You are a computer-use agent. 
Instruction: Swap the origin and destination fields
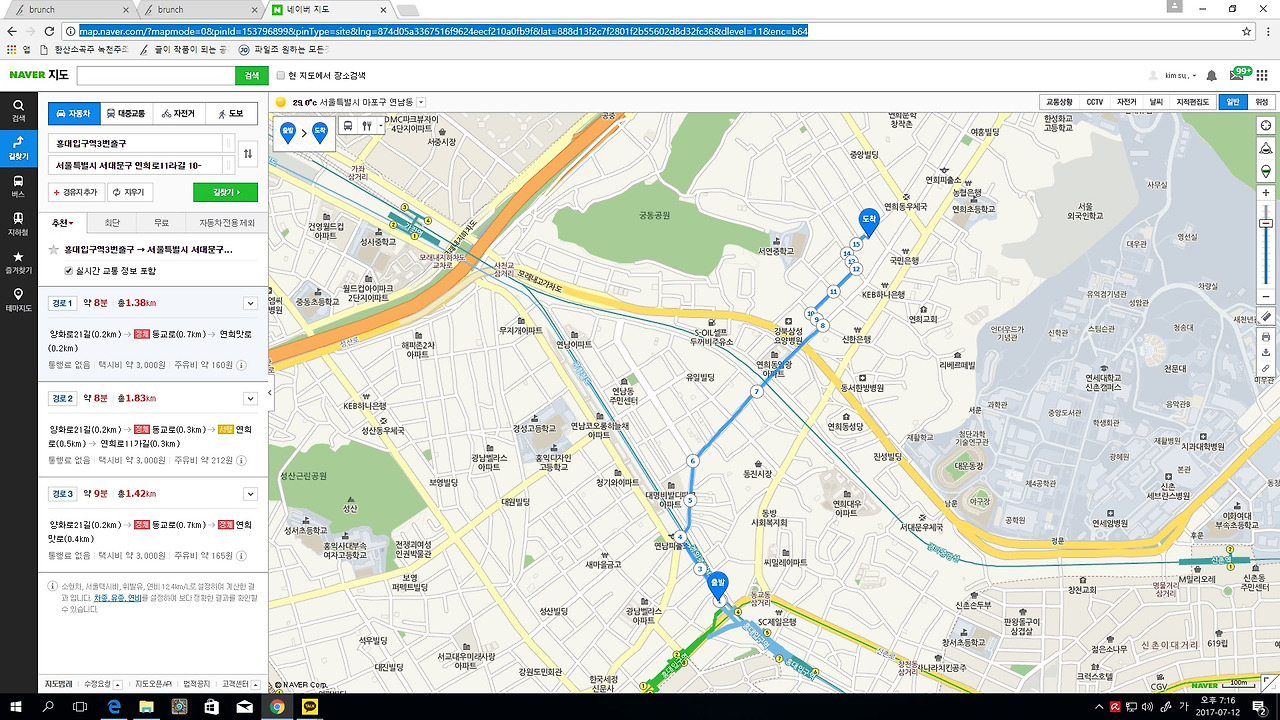pos(248,154)
